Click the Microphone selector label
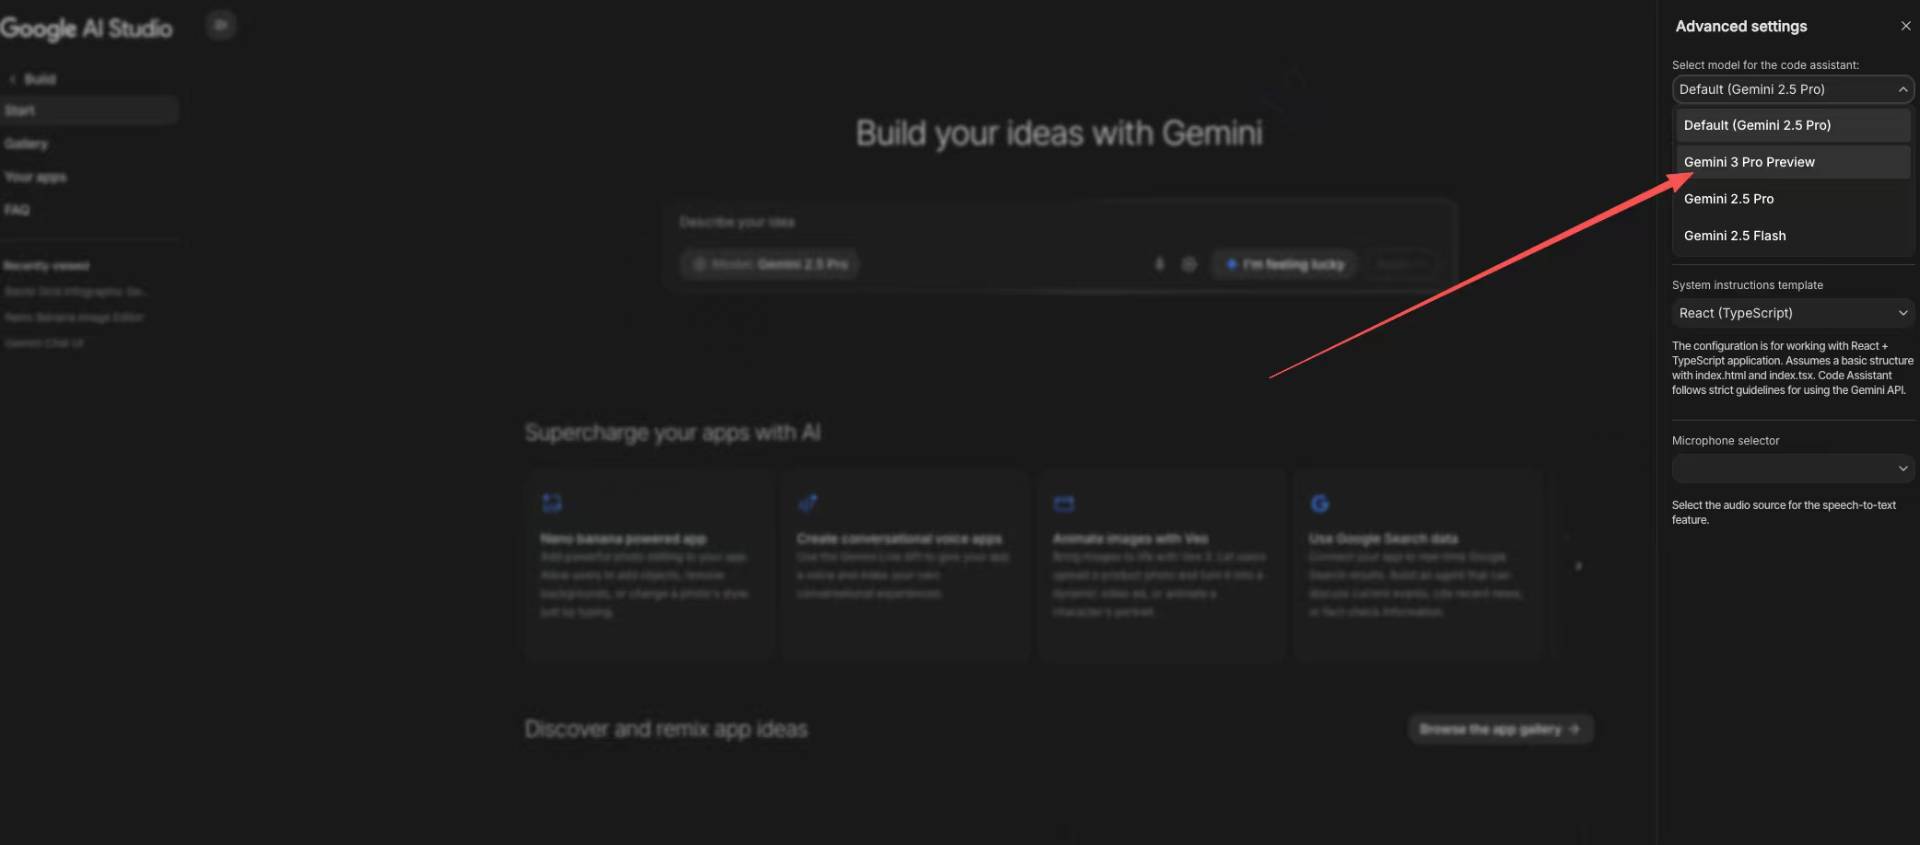 pyautogui.click(x=1725, y=440)
